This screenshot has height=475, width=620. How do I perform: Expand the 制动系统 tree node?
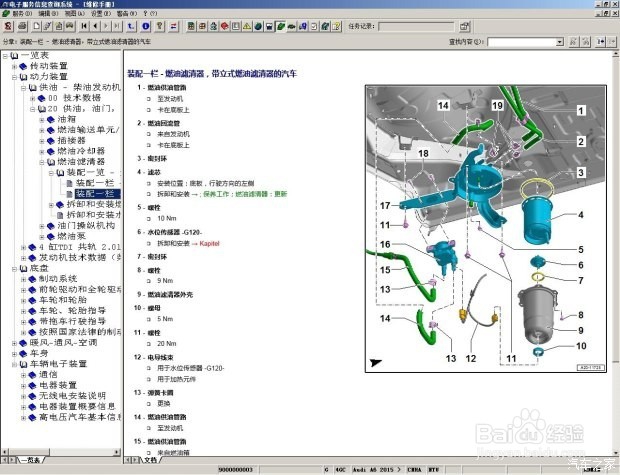tap(24, 280)
